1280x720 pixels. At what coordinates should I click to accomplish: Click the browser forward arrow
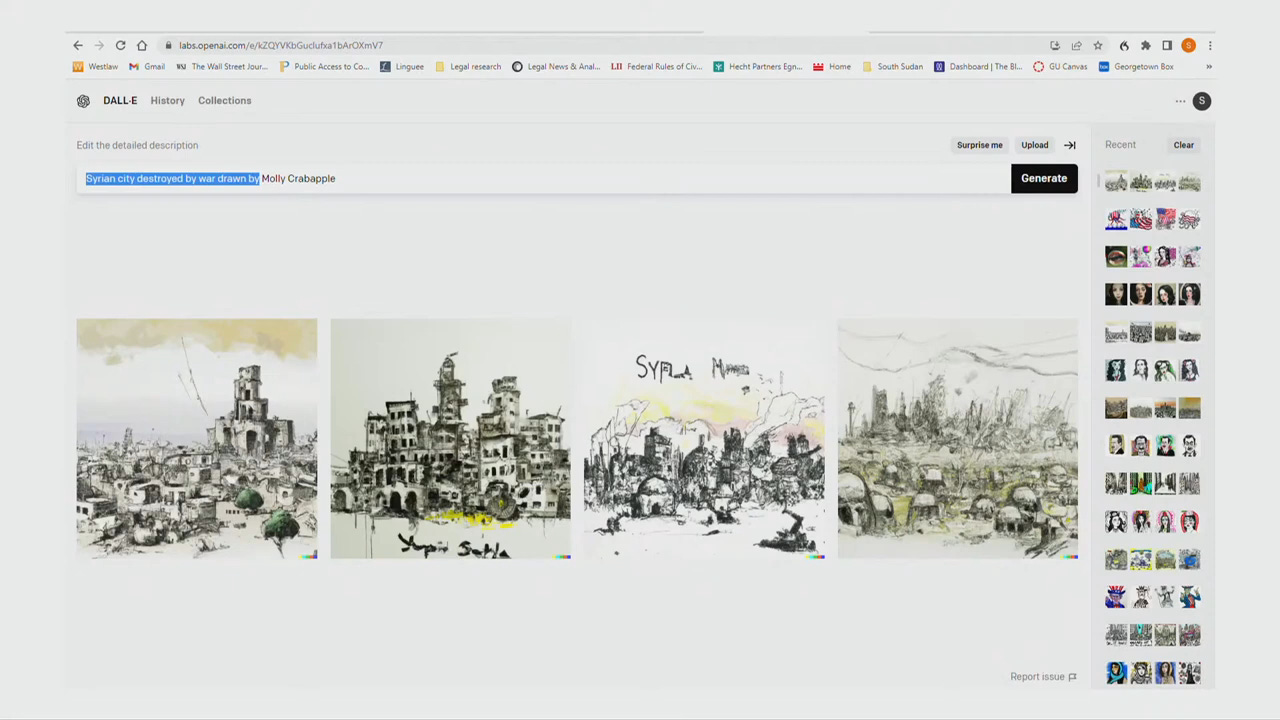click(x=99, y=45)
